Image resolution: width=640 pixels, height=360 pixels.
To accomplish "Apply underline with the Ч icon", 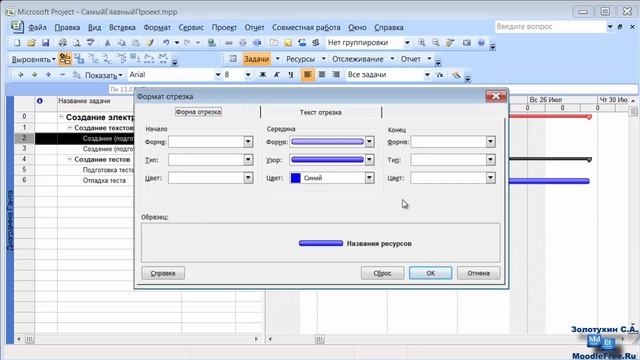I will coord(291,75).
